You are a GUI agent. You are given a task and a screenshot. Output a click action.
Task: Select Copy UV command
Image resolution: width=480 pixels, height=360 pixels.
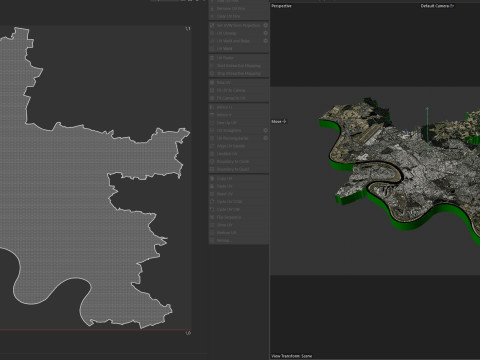[238, 179]
